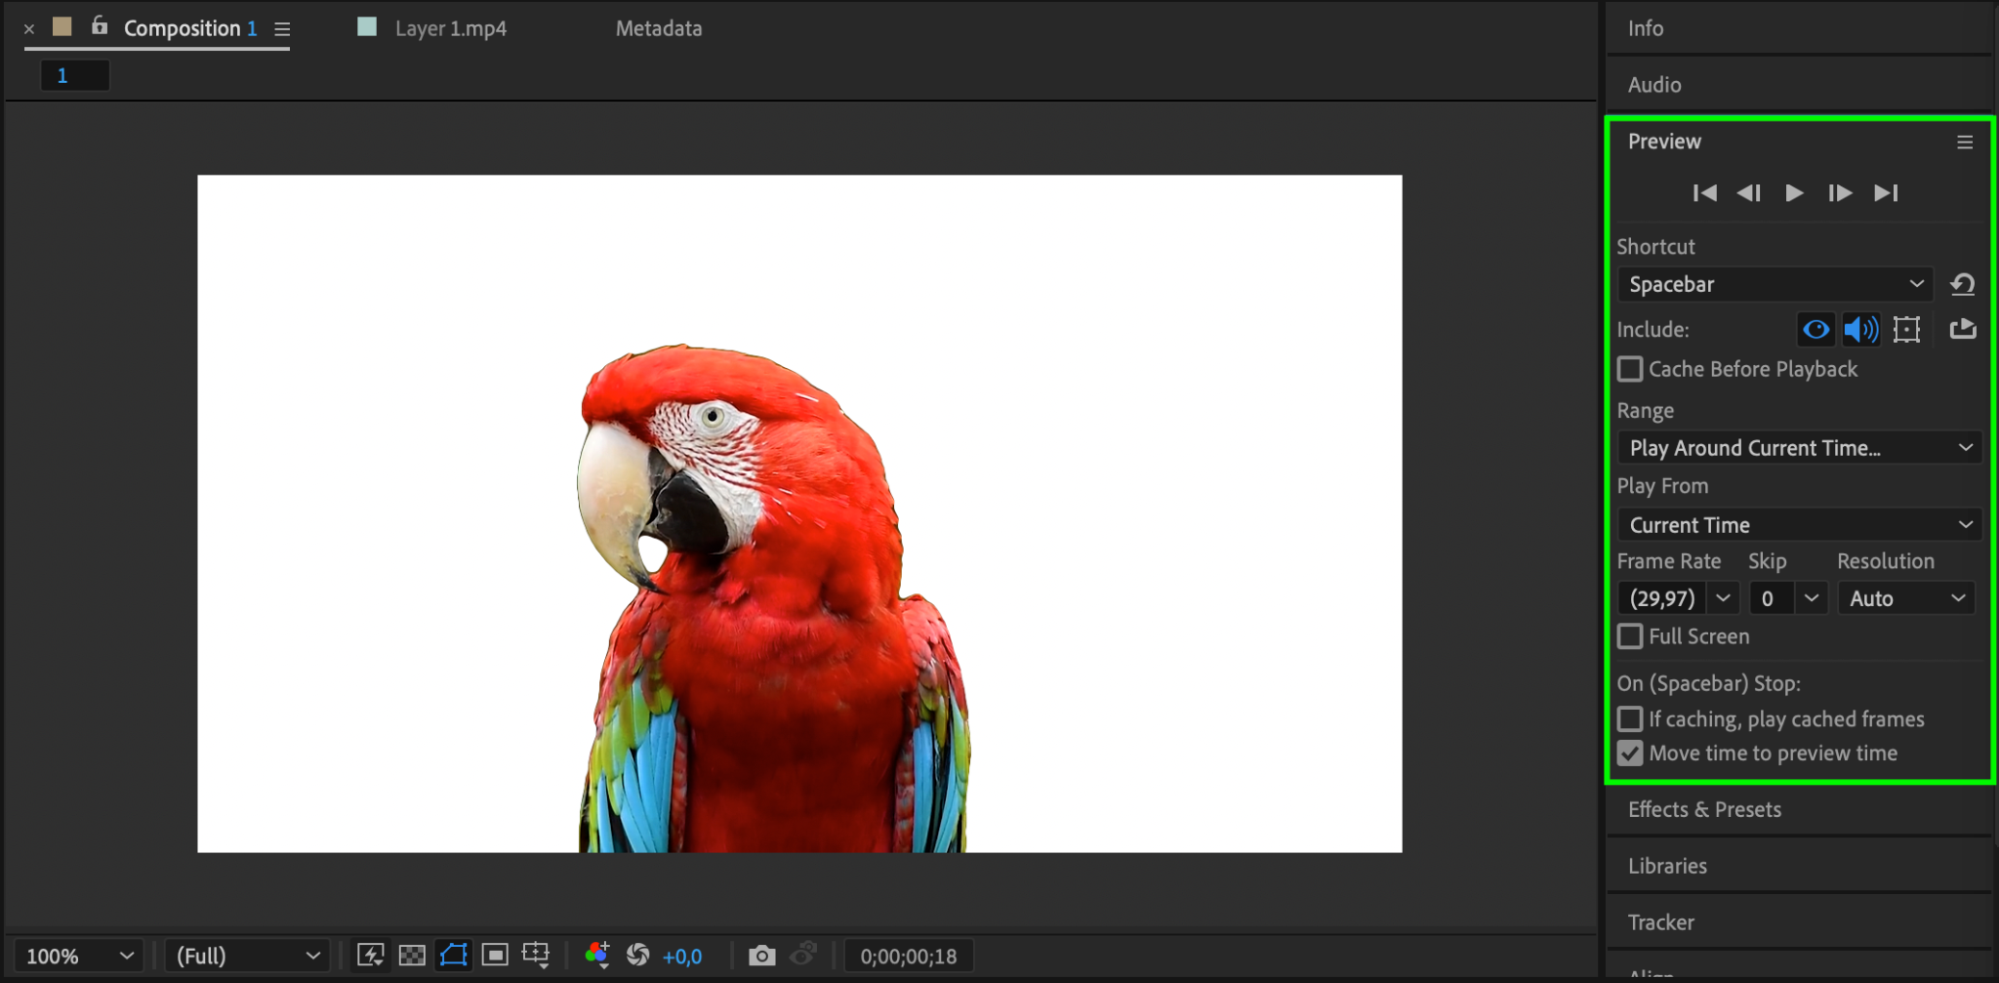Toggle the transparency grid icon
1999x983 pixels.
412,956
